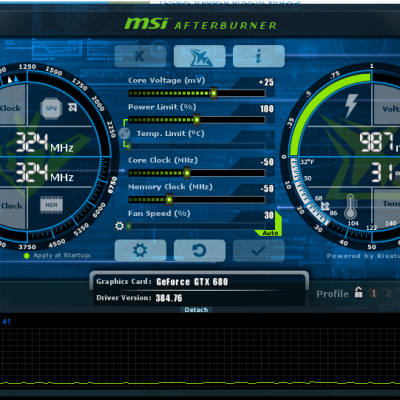Reset settings with circular arrow button
Screen dimensions: 400x400
(x=200, y=250)
